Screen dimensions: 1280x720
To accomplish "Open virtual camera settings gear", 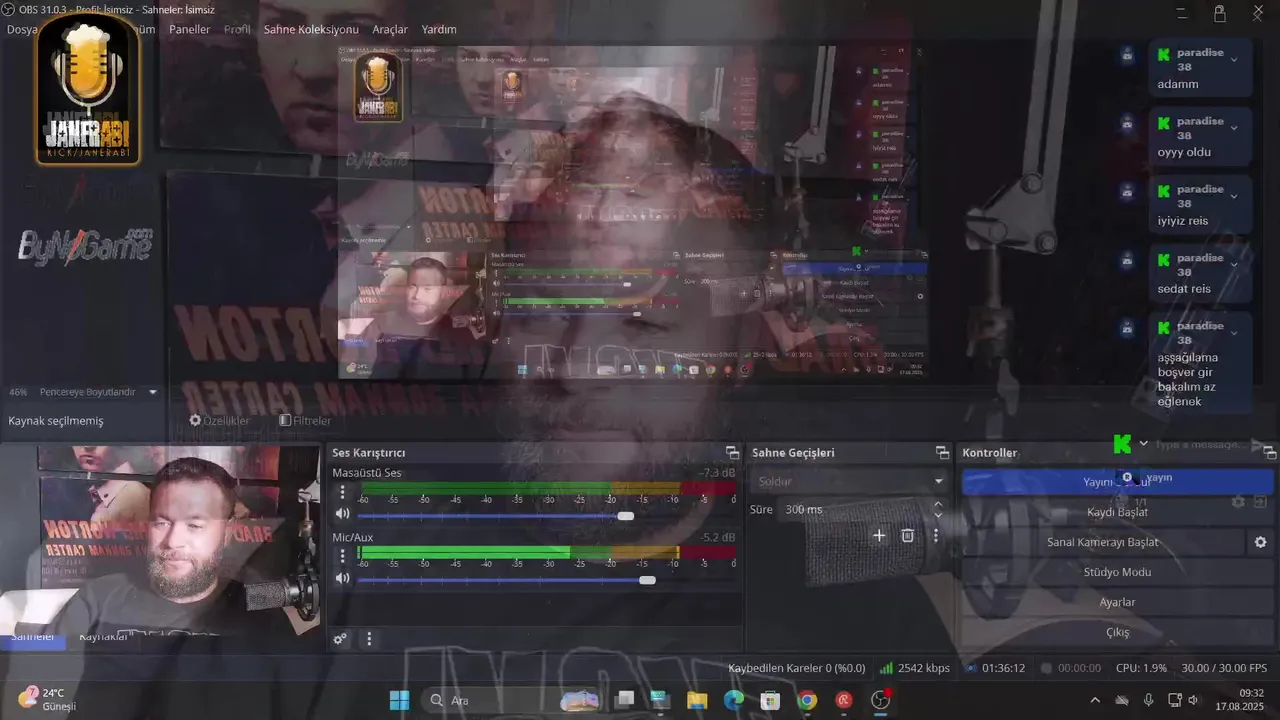I will click(1260, 542).
